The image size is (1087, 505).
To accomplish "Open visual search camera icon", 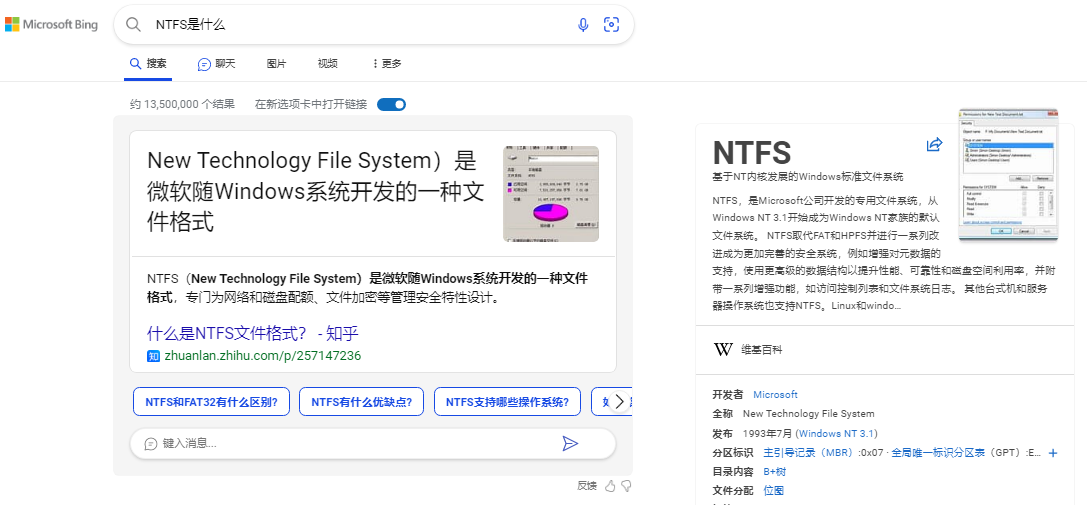I will coord(611,25).
